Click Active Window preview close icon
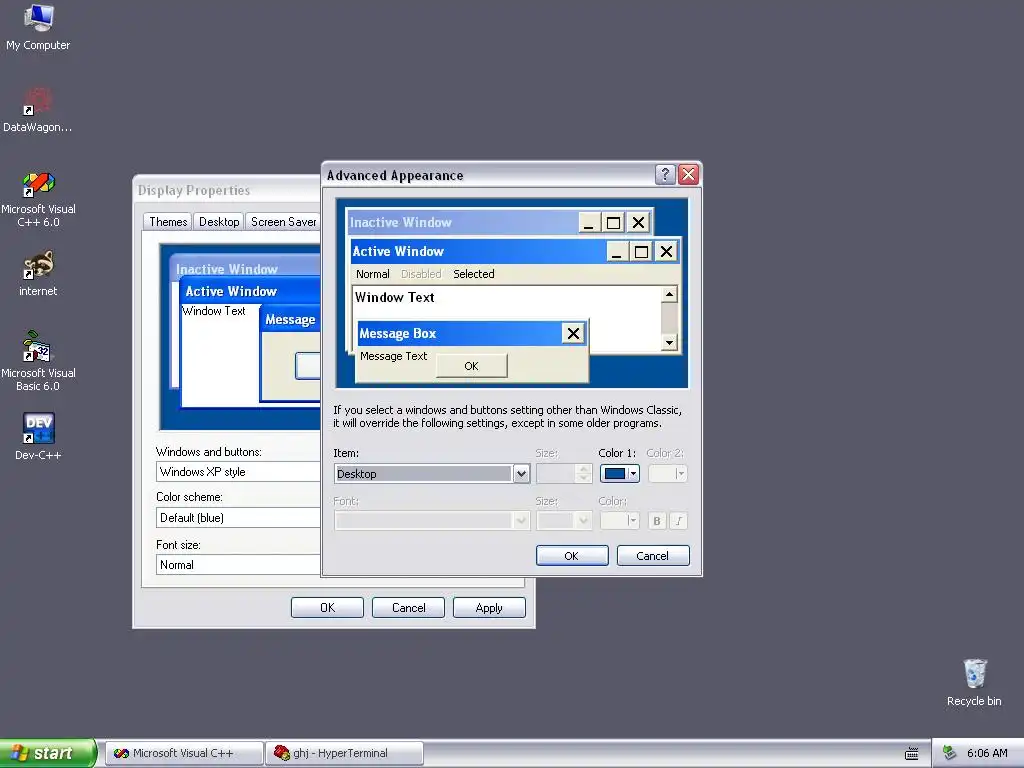The width and height of the screenshot is (1024, 768). pyautogui.click(x=666, y=251)
